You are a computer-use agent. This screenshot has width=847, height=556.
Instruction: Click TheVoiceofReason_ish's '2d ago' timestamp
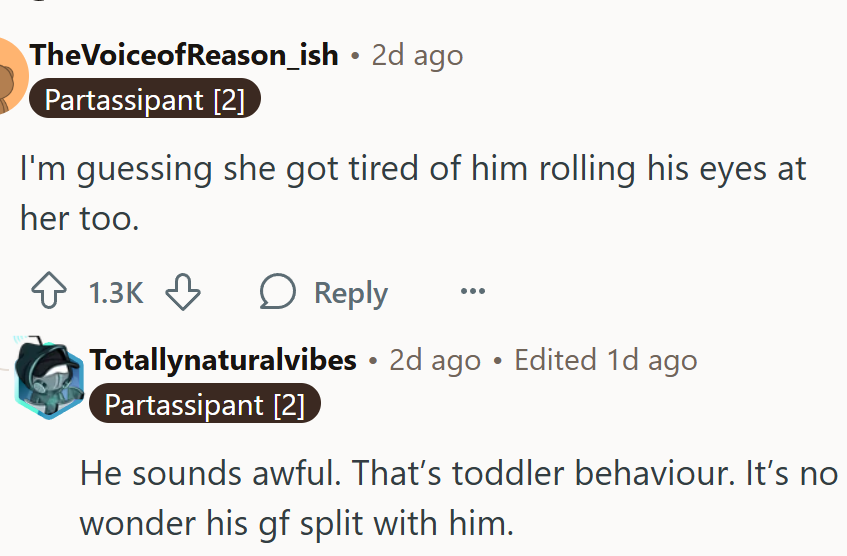[417, 54]
